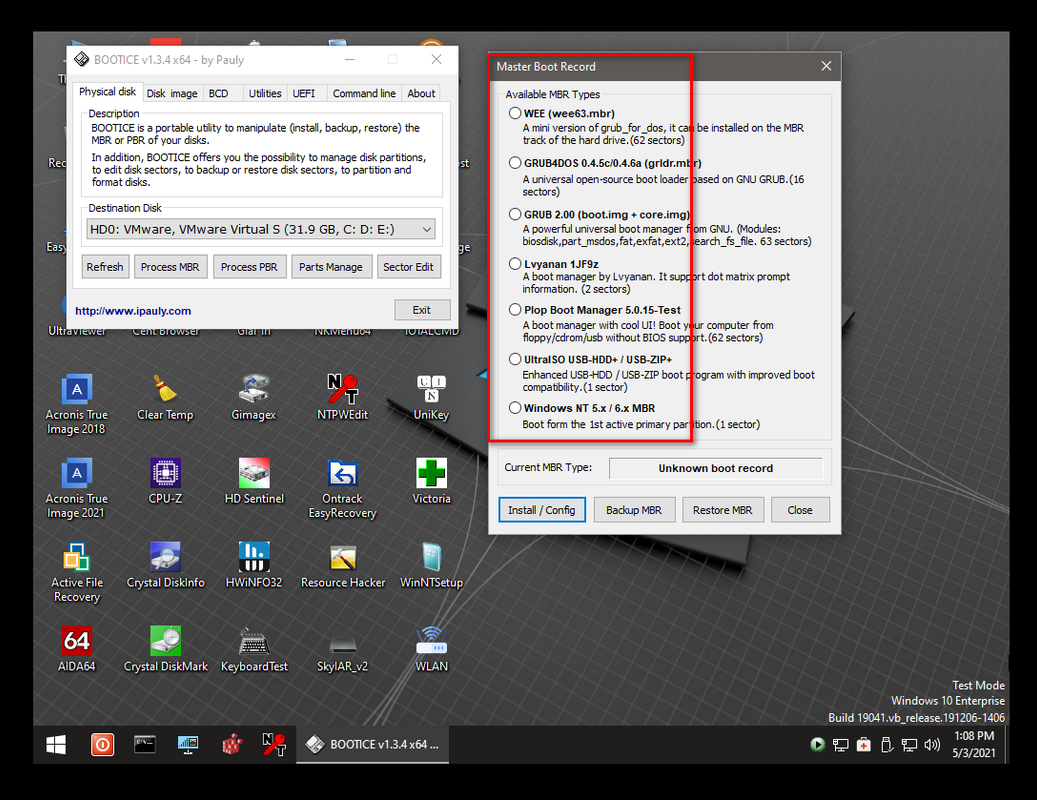Screen dimensions: 1037x800
Task: Open Active File Recovery desktop icon
Action: coord(77,572)
